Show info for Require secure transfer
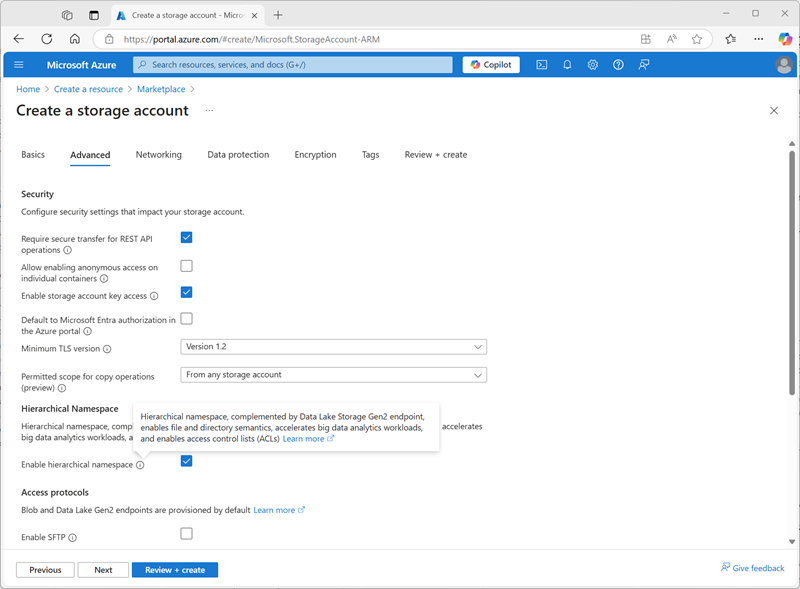 [67, 250]
